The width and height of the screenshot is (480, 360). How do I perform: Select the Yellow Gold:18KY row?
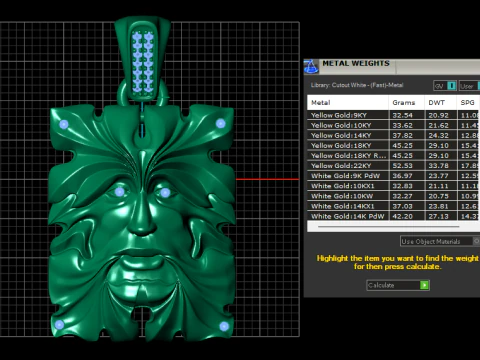point(393,145)
